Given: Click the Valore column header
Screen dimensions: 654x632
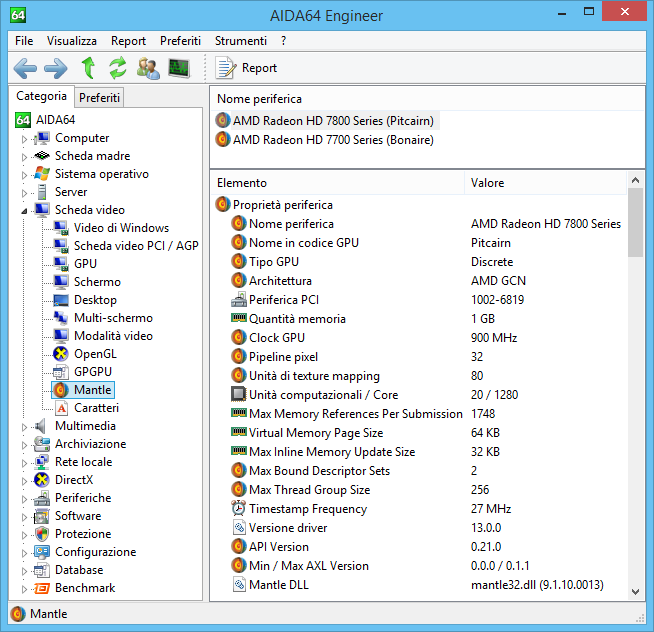Looking at the screenshot, I should pyautogui.click(x=546, y=183).
